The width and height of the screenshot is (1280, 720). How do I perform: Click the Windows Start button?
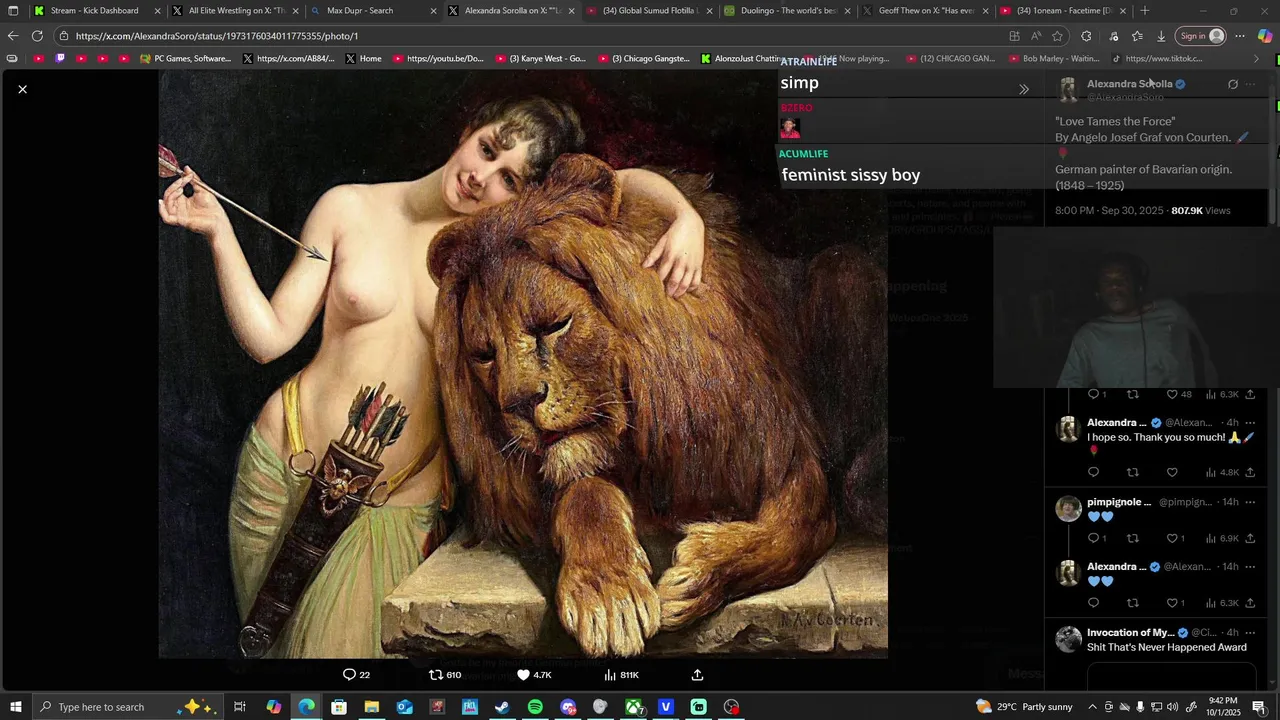click(x=15, y=707)
